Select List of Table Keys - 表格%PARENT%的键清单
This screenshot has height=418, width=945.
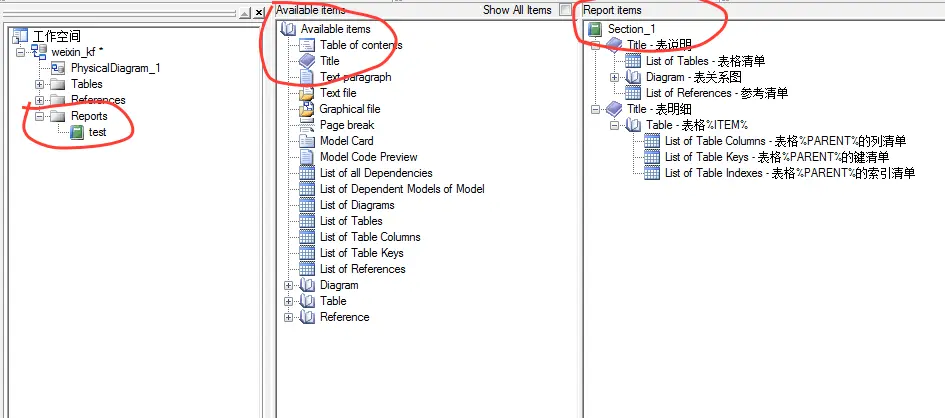coord(777,157)
